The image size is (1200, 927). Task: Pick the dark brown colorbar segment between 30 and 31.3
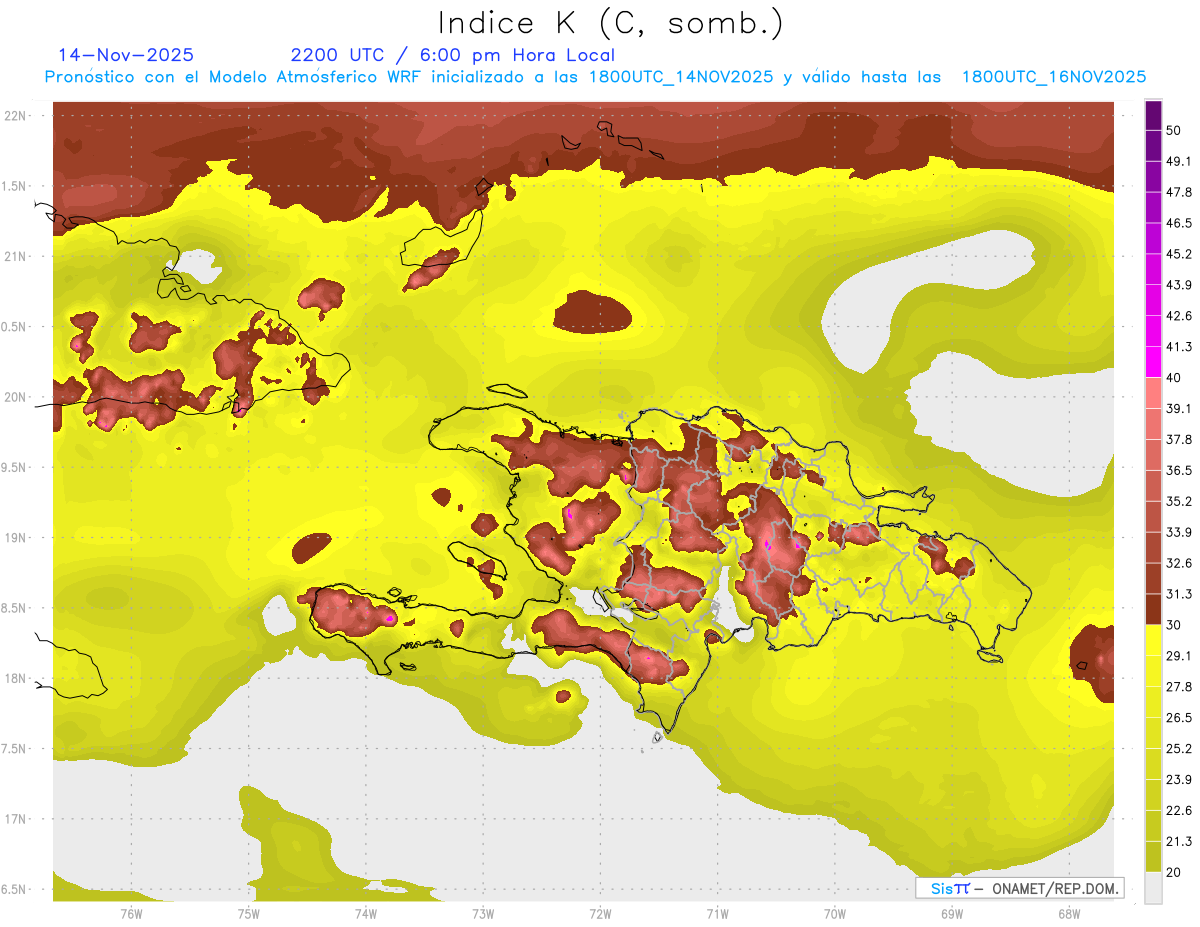pyautogui.click(x=1153, y=609)
